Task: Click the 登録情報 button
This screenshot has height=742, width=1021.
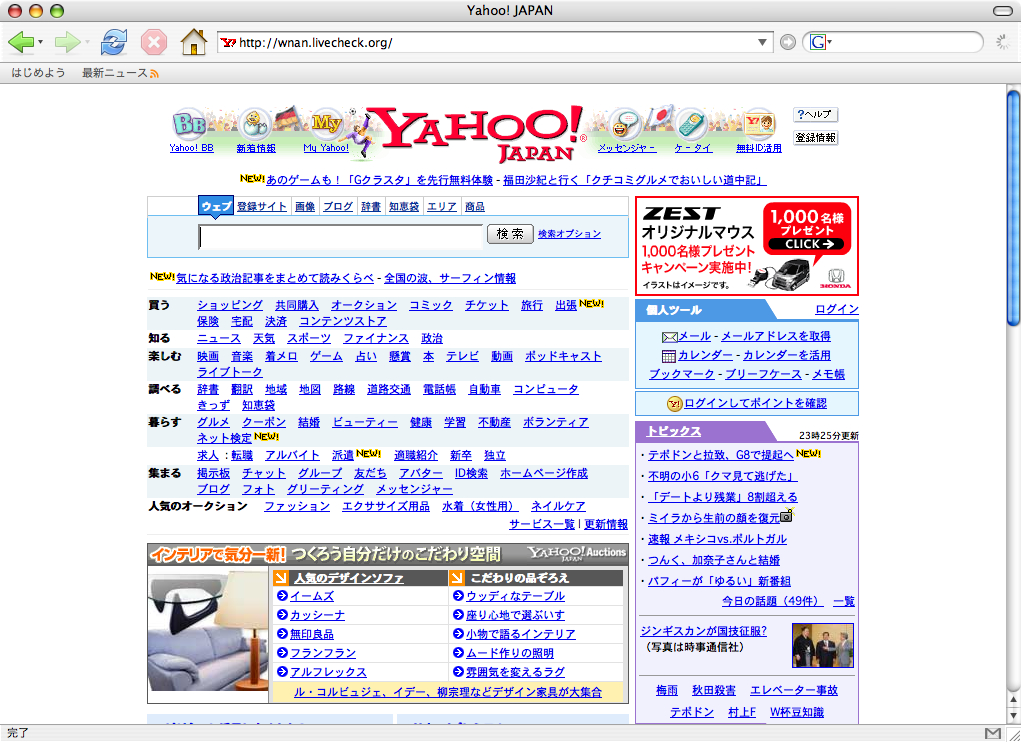Action: pyautogui.click(x=815, y=138)
